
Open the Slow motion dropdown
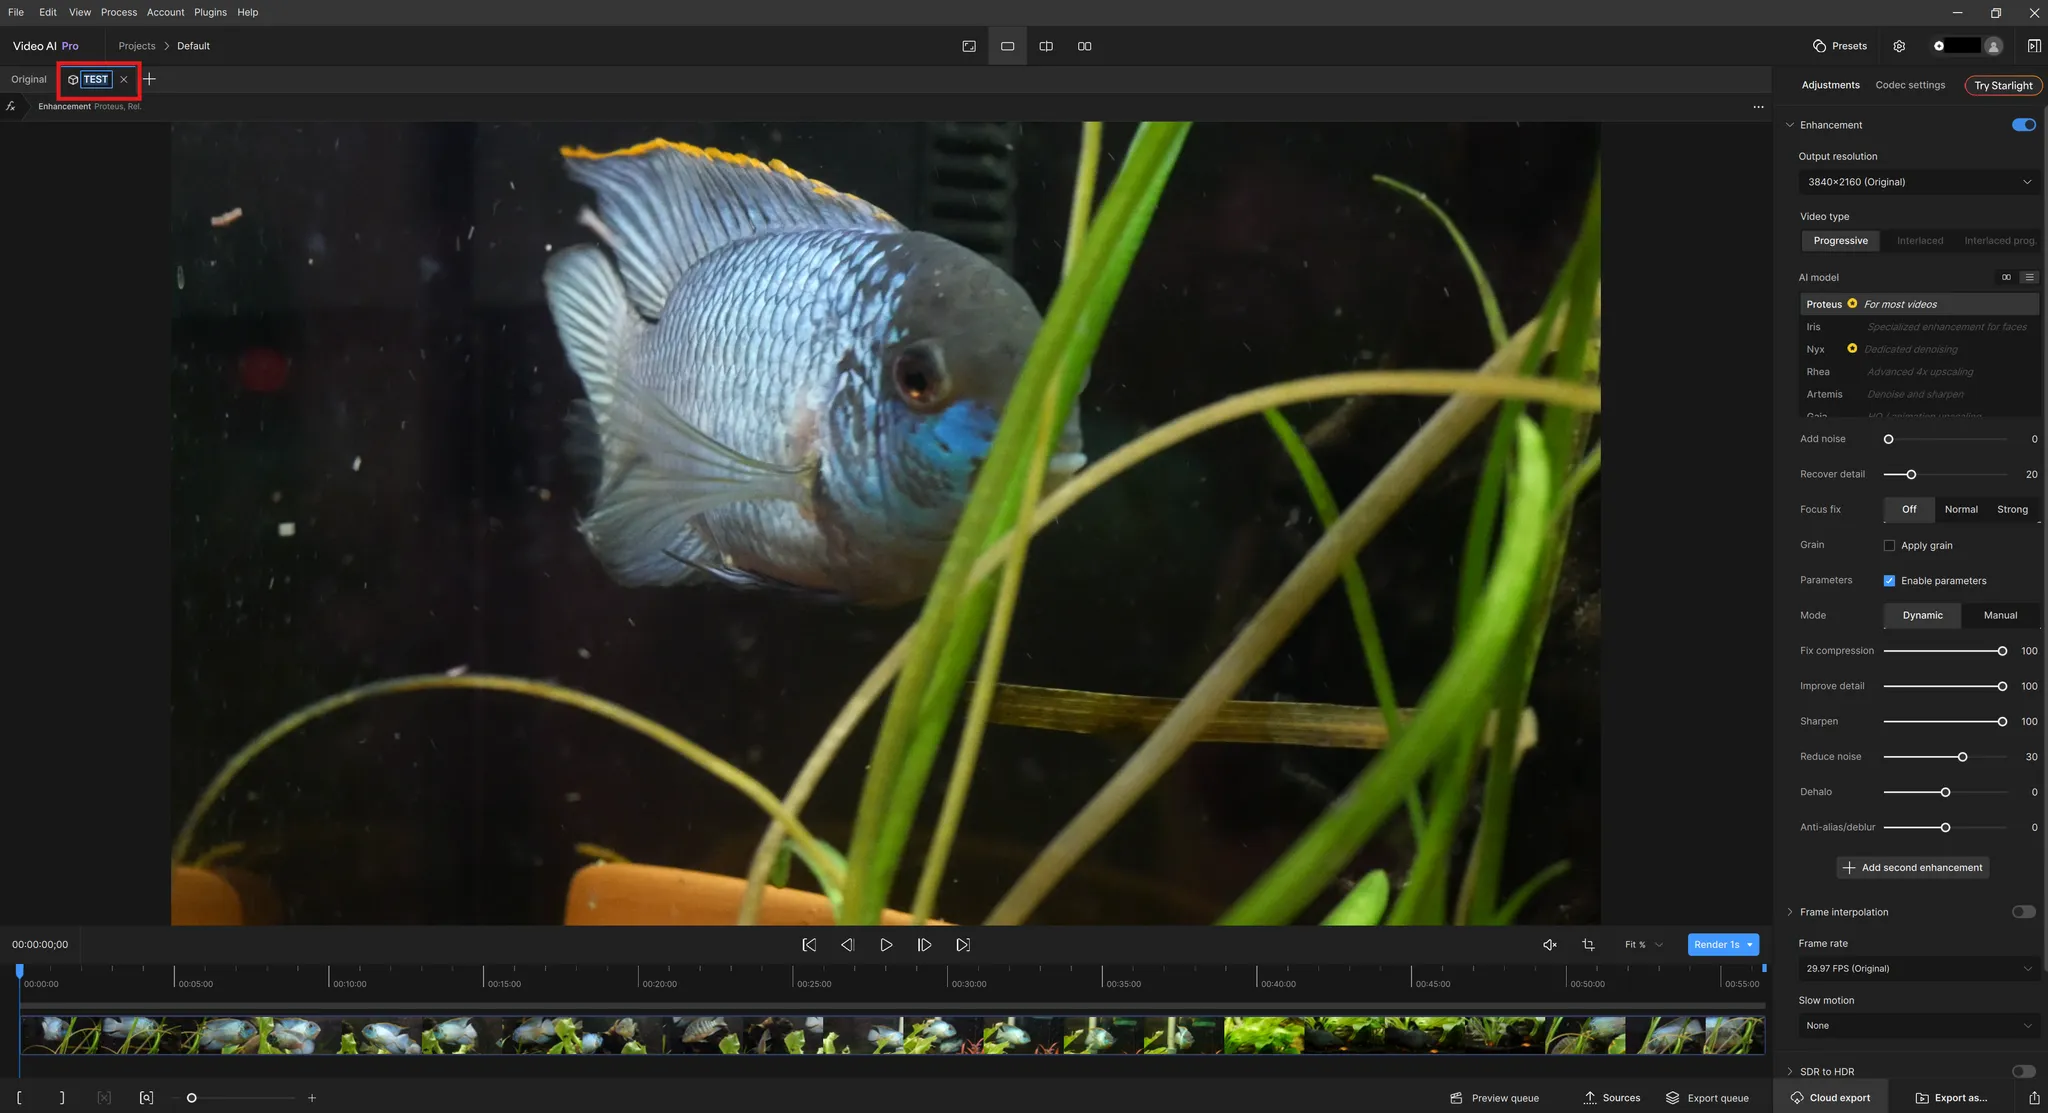[x=1918, y=1025]
